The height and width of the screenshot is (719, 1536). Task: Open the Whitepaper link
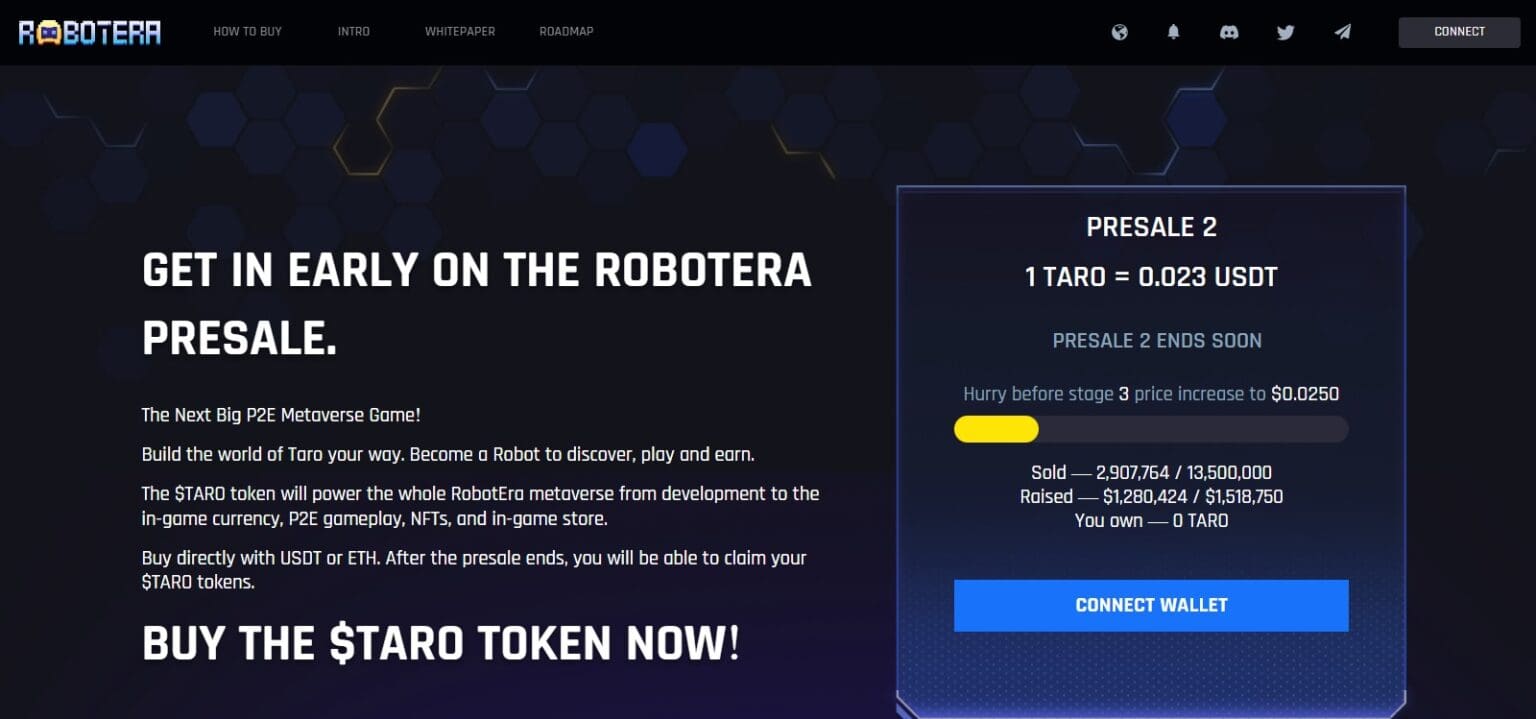pos(460,32)
